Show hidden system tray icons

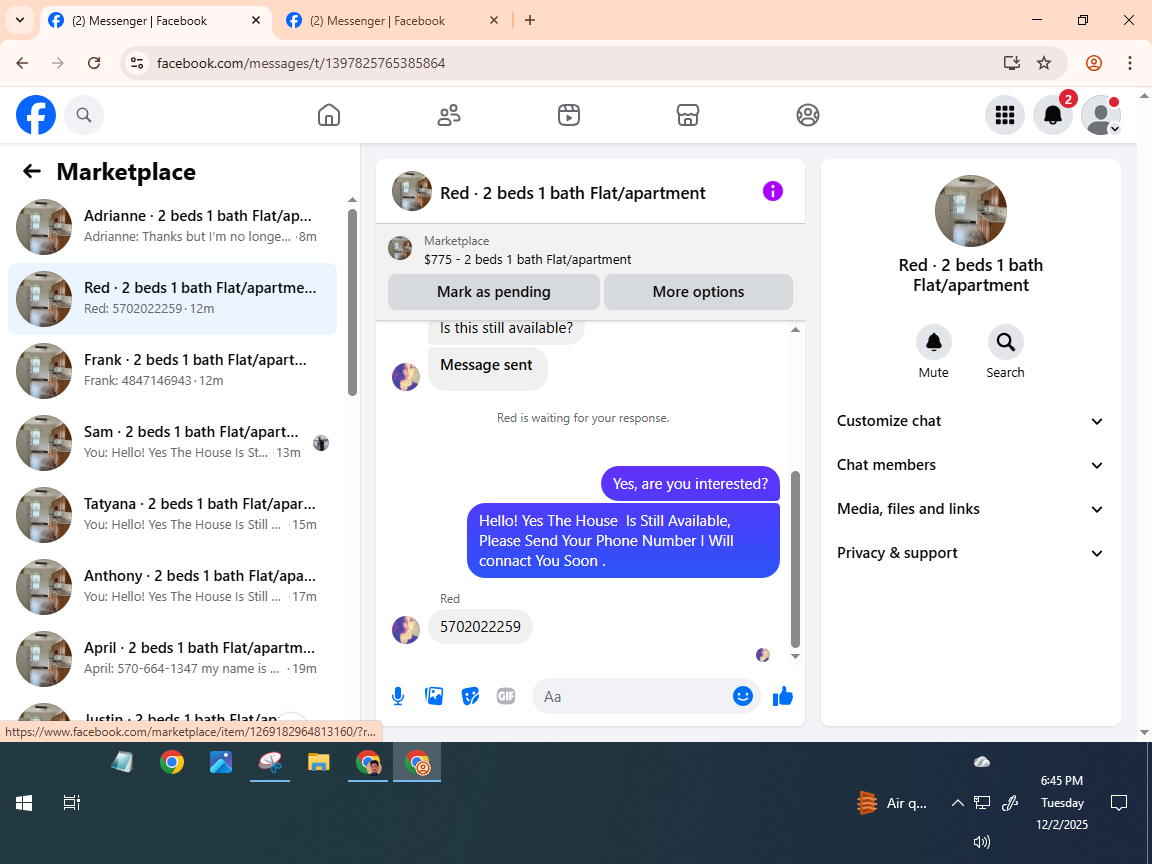pyautogui.click(x=957, y=803)
